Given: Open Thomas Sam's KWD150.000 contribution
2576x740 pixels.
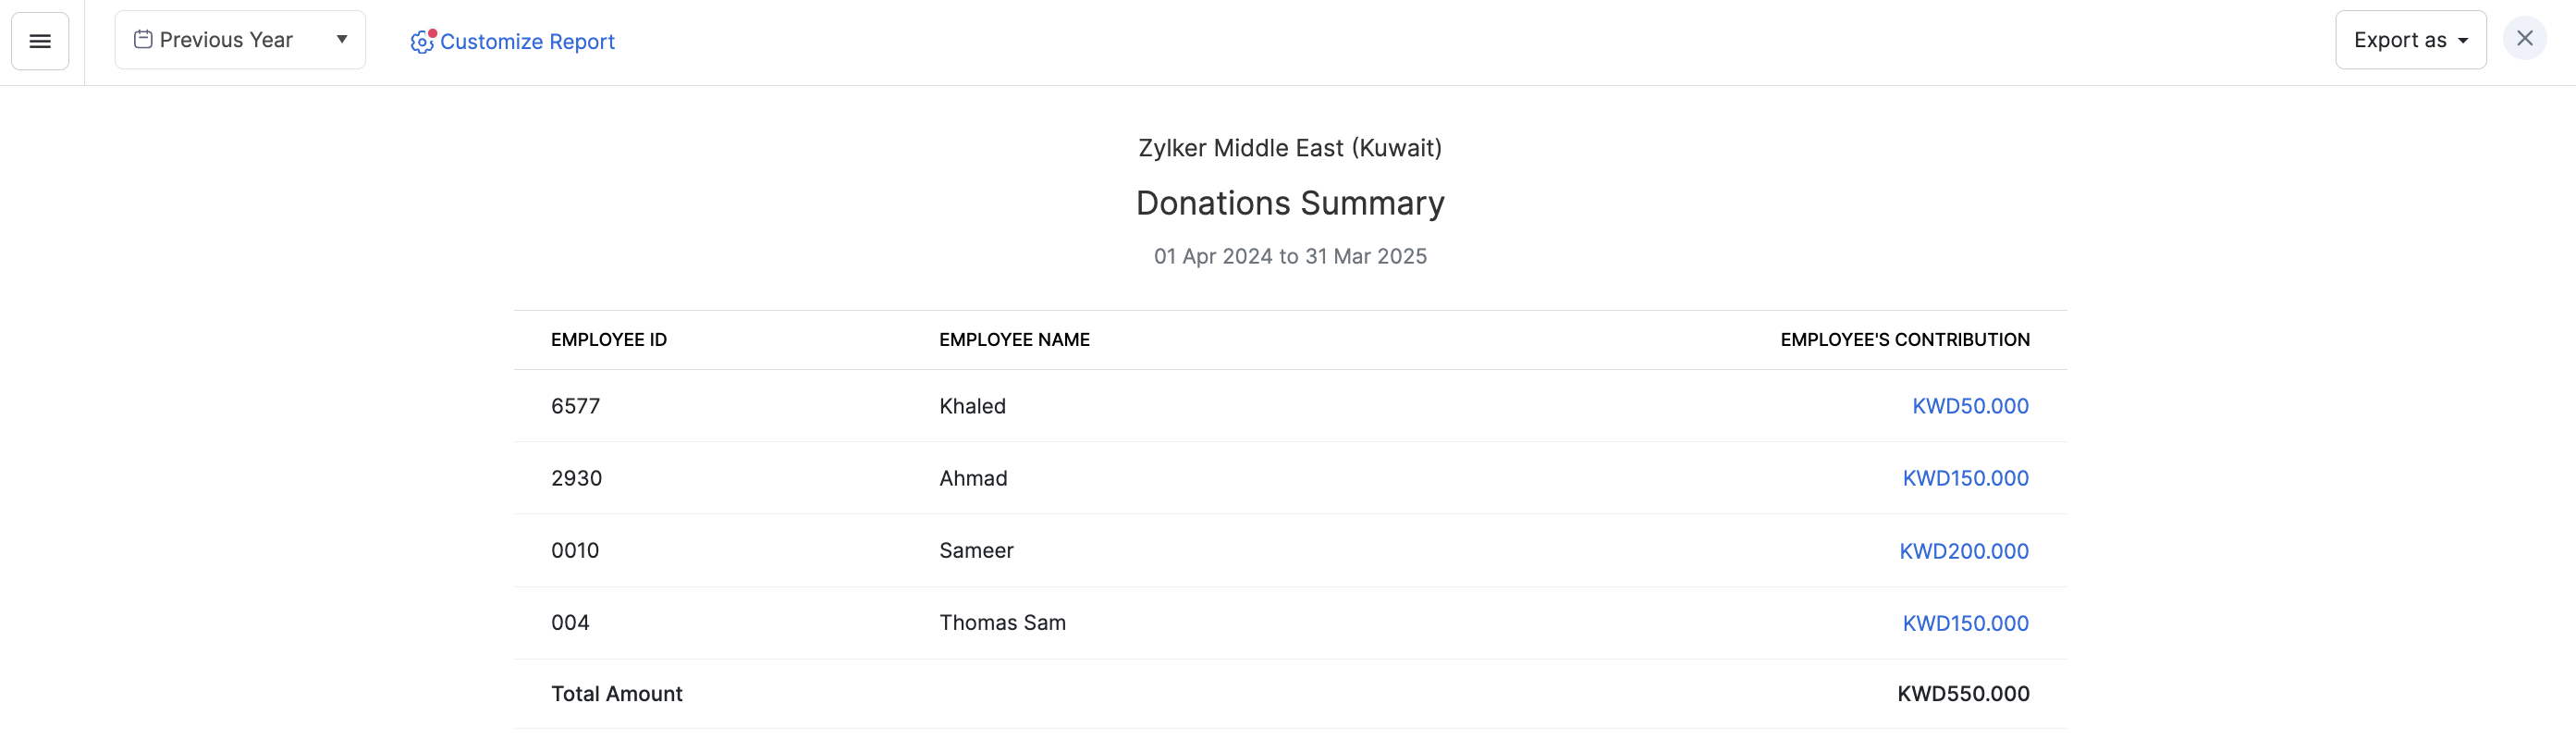Looking at the screenshot, I should (1965, 622).
